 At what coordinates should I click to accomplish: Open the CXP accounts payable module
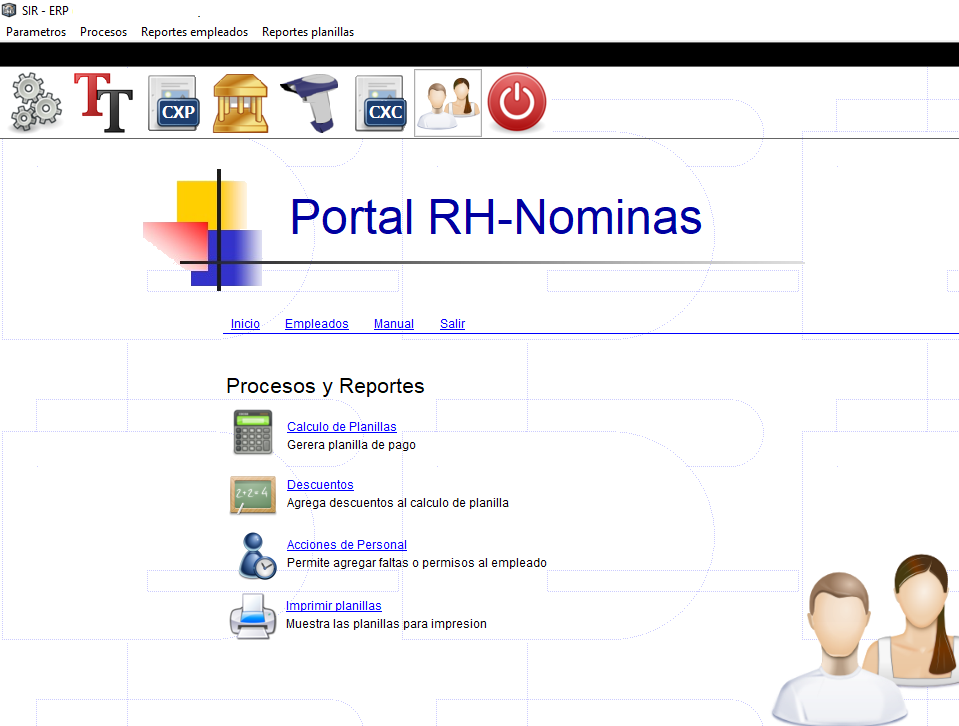pyautogui.click(x=174, y=103)
